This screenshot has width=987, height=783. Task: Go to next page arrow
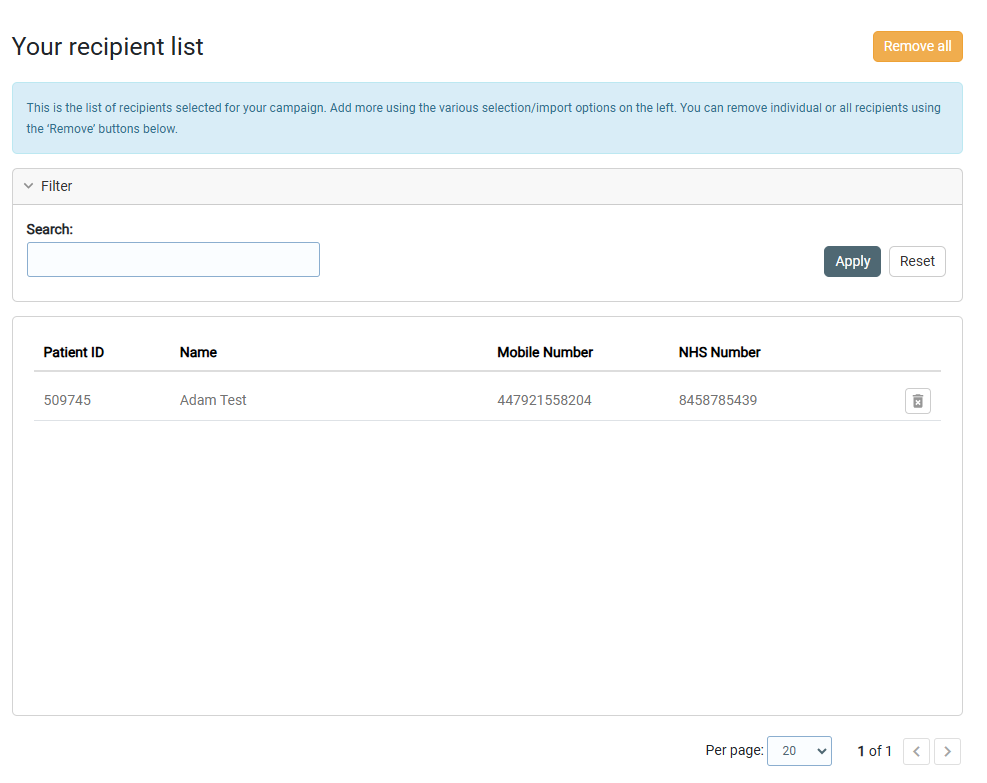(x=947, y=752)
